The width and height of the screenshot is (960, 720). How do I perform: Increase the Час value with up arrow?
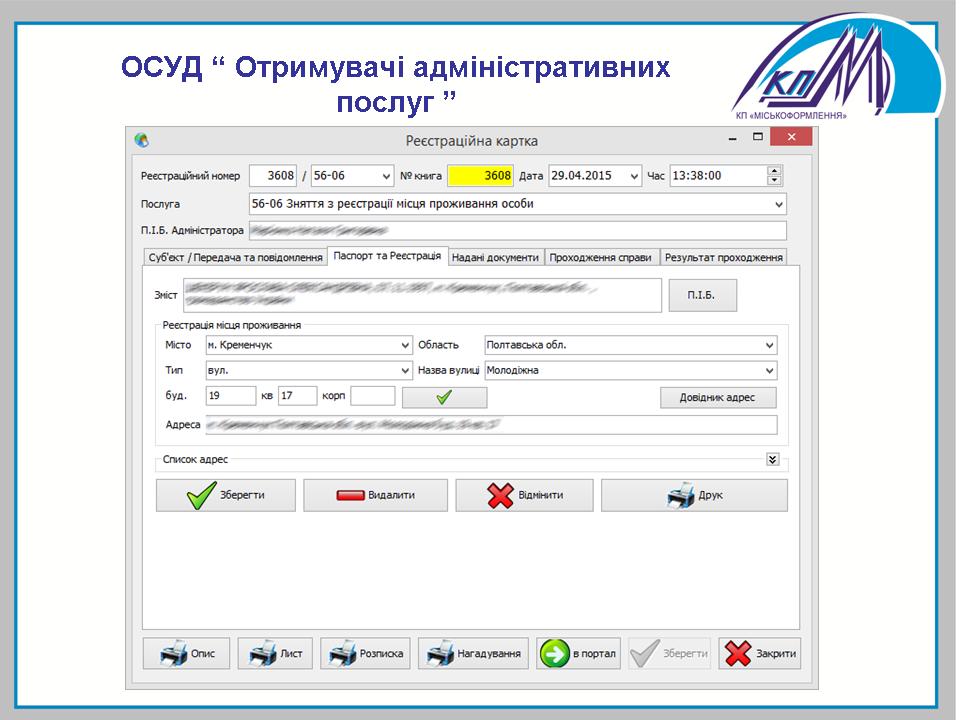pyautogui.click(x=773, y=171)
